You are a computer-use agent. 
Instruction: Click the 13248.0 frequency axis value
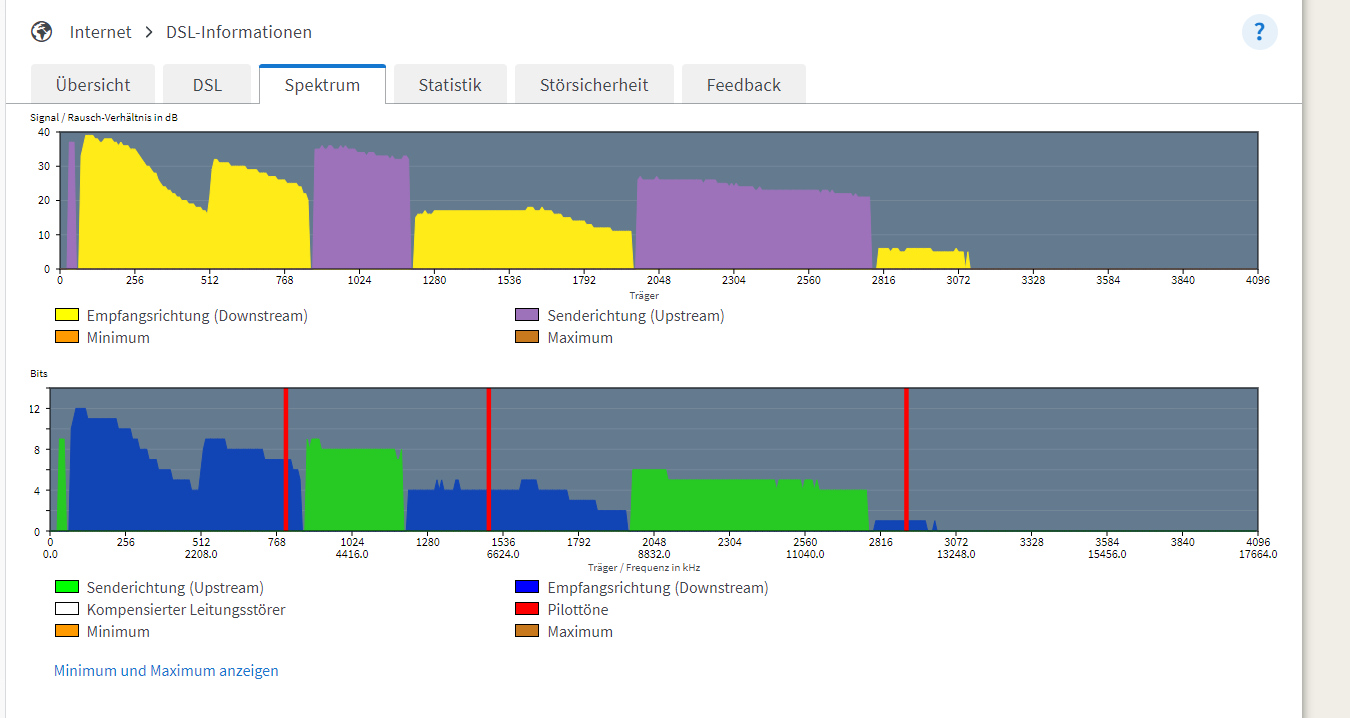[956, 554]
